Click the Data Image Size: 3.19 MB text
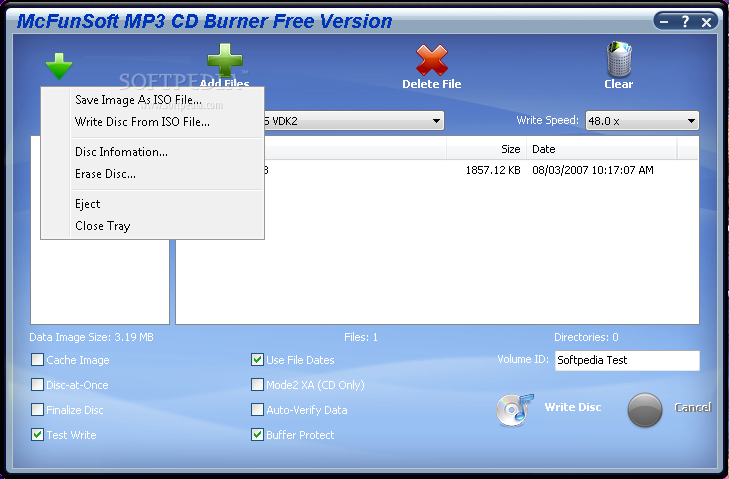 point(92,337)
